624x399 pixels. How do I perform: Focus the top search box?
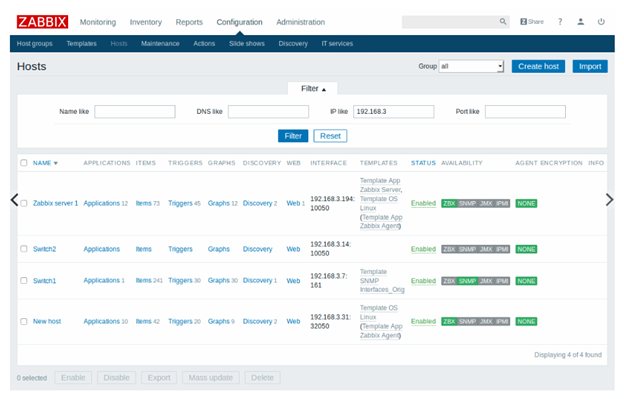coord(456,22)
